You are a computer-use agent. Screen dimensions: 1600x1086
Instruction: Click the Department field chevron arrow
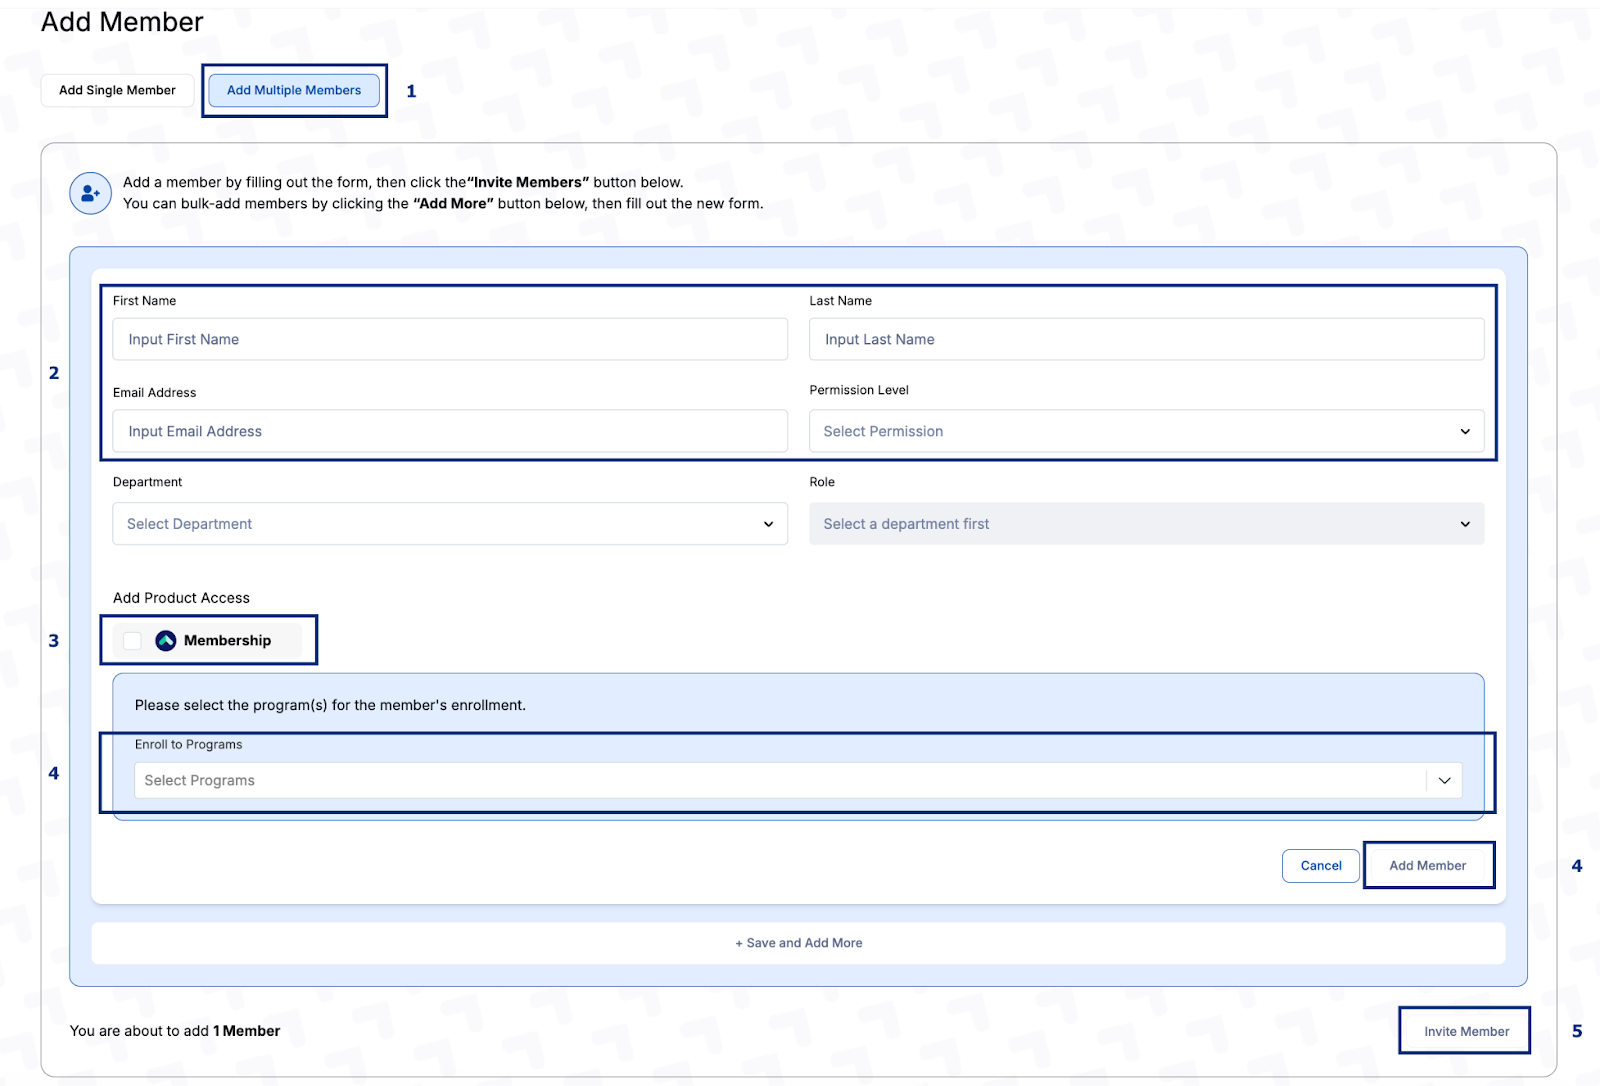coord(768,524)
